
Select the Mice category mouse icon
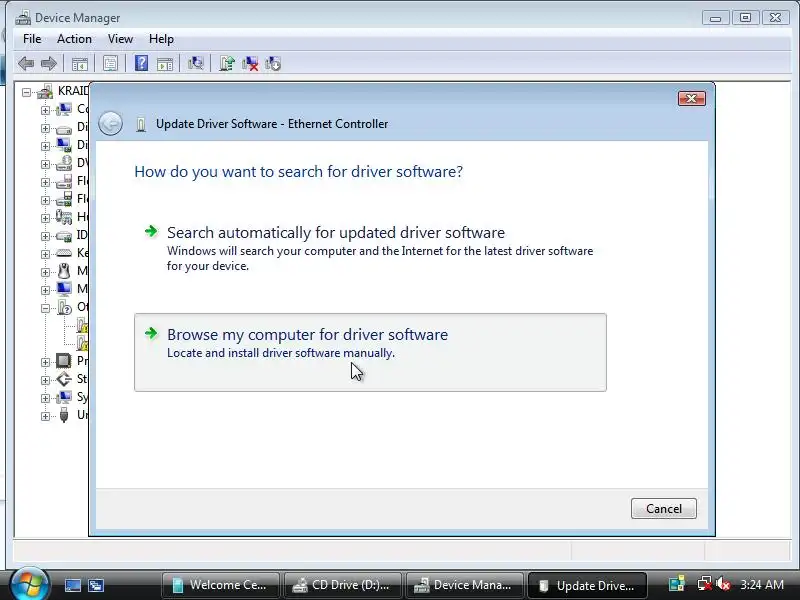pos(64,271)
